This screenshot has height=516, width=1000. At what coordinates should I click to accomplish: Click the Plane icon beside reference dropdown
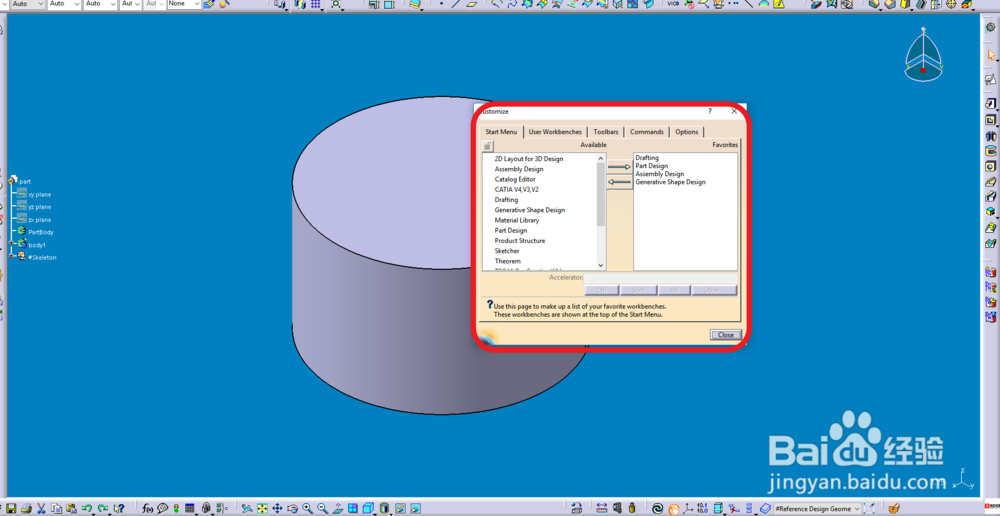(765, 508)
